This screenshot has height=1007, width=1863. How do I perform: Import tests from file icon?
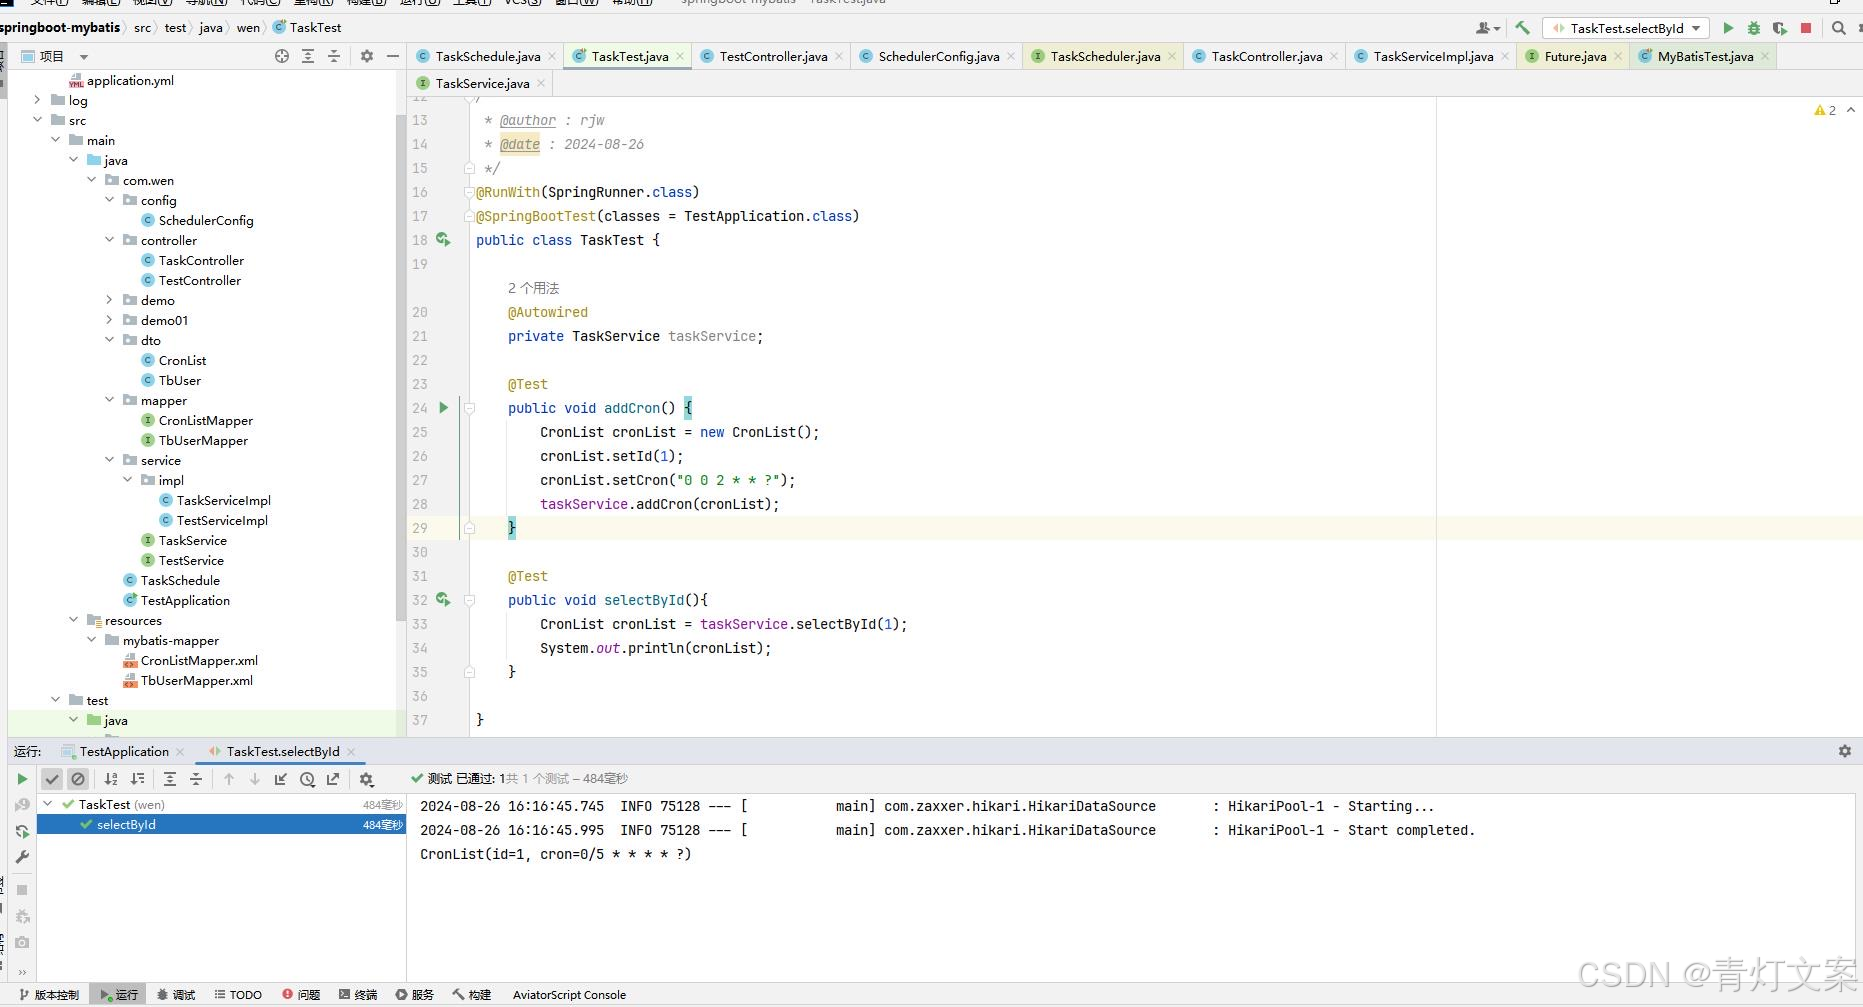[281, 779]
